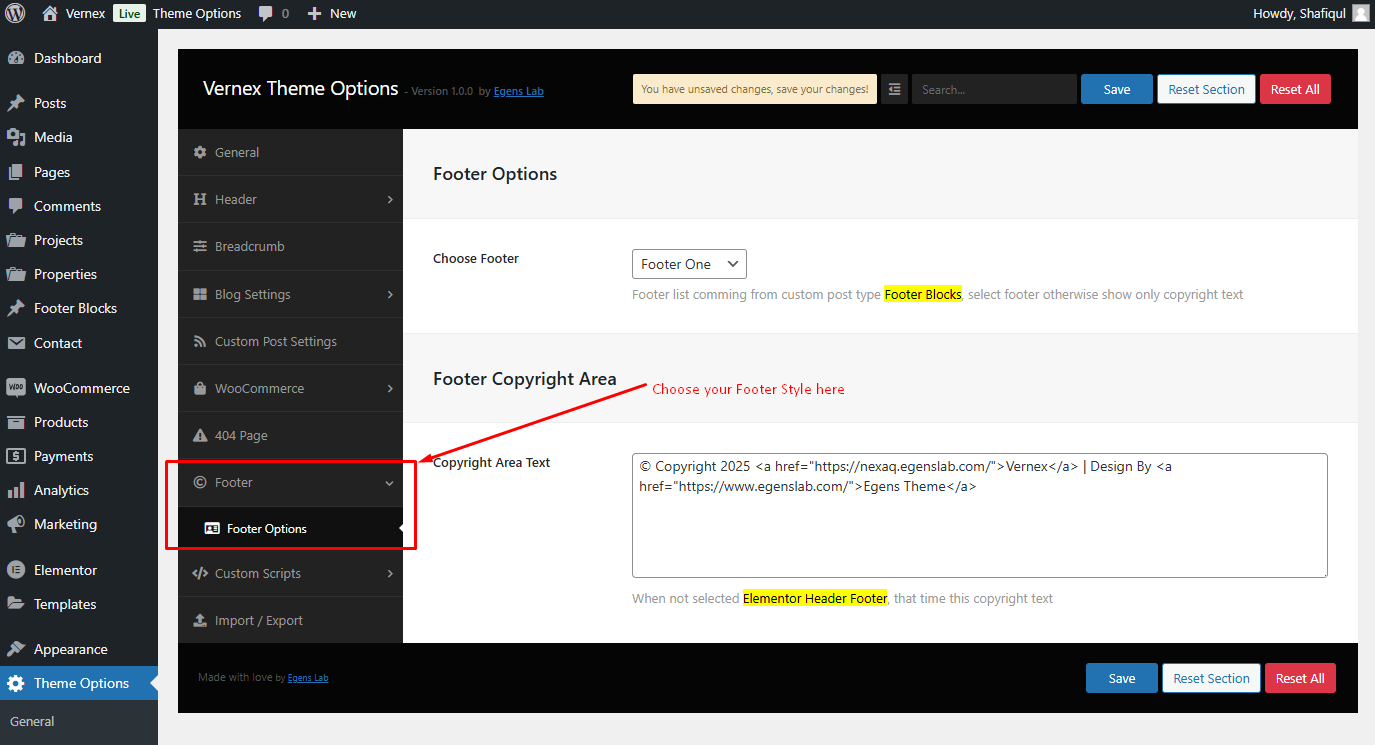Viewport: 1375px width, 745px height.
Task: Select Footer Options submenu item
Action: 290,529
